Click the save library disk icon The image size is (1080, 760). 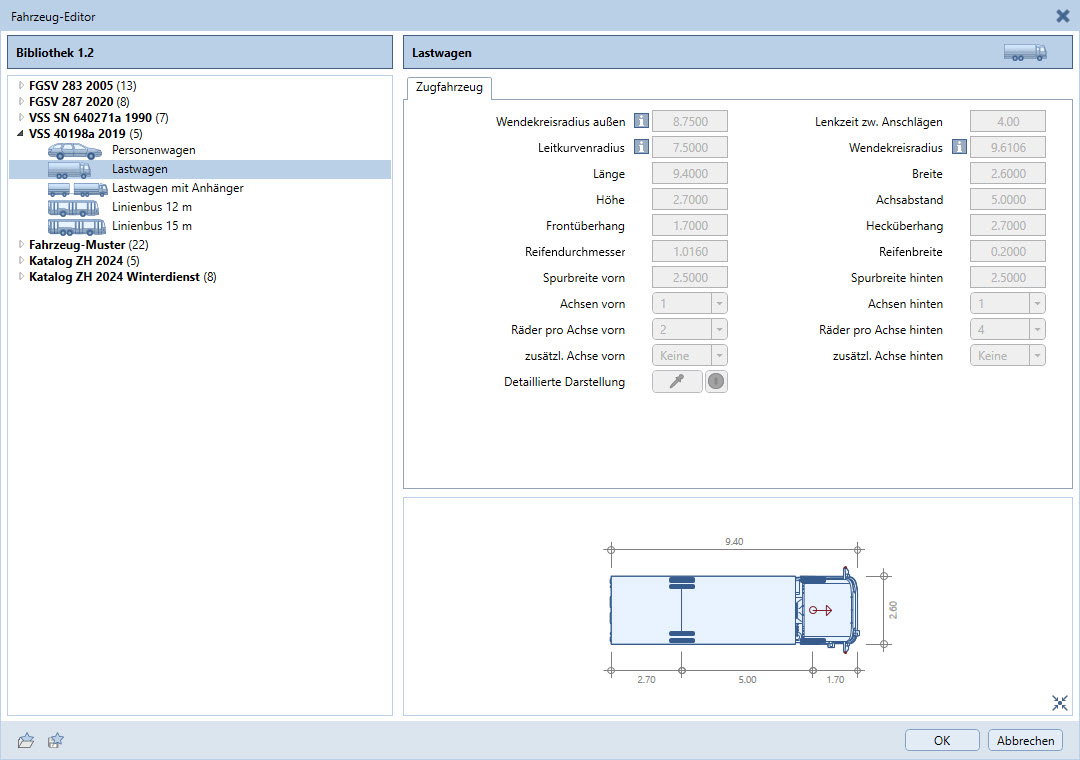[x=57, y=740]
